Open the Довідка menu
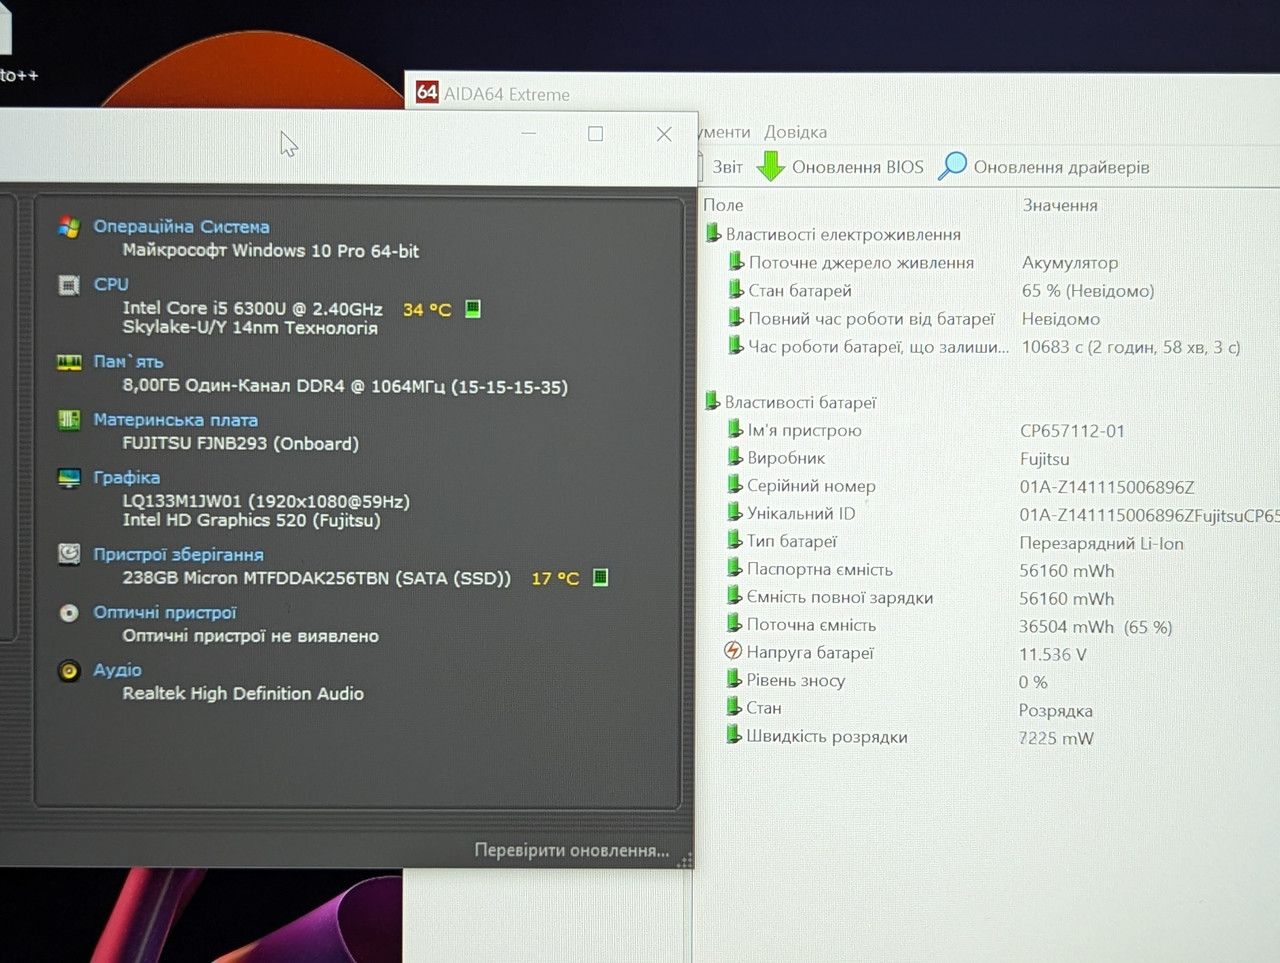This screenshot has height=963, width=1280. pyautogui.click(x=795, y=132)
